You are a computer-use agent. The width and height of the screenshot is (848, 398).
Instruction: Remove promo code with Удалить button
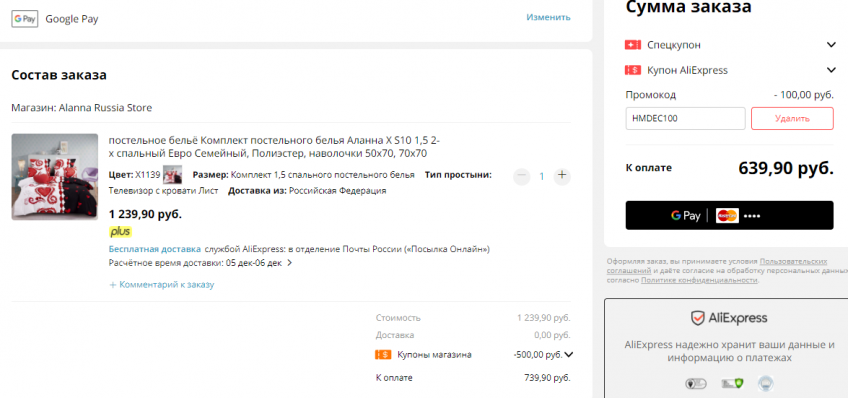pos(792,118)
